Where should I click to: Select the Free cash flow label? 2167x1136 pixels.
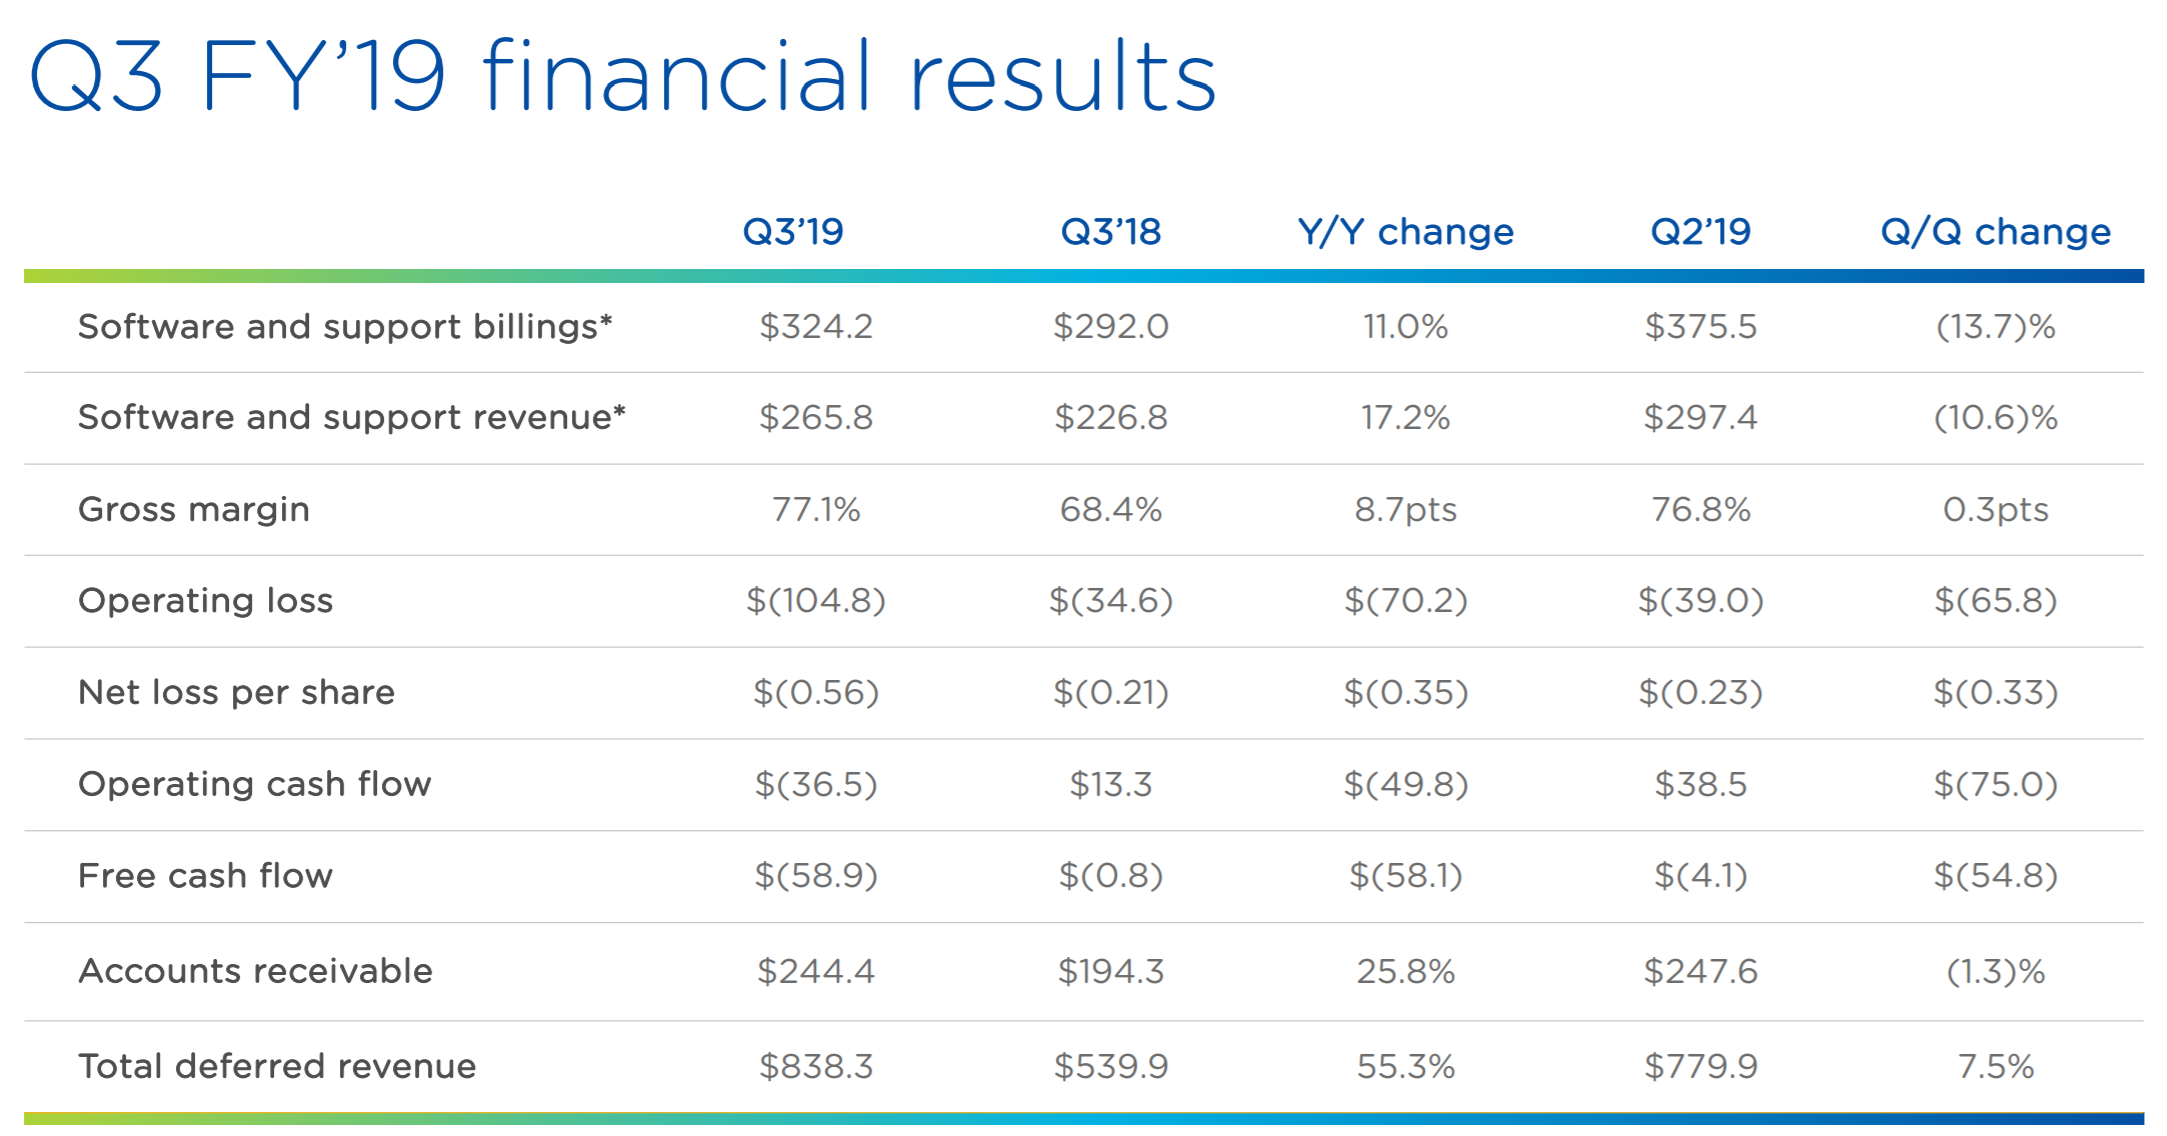point(206,876)
